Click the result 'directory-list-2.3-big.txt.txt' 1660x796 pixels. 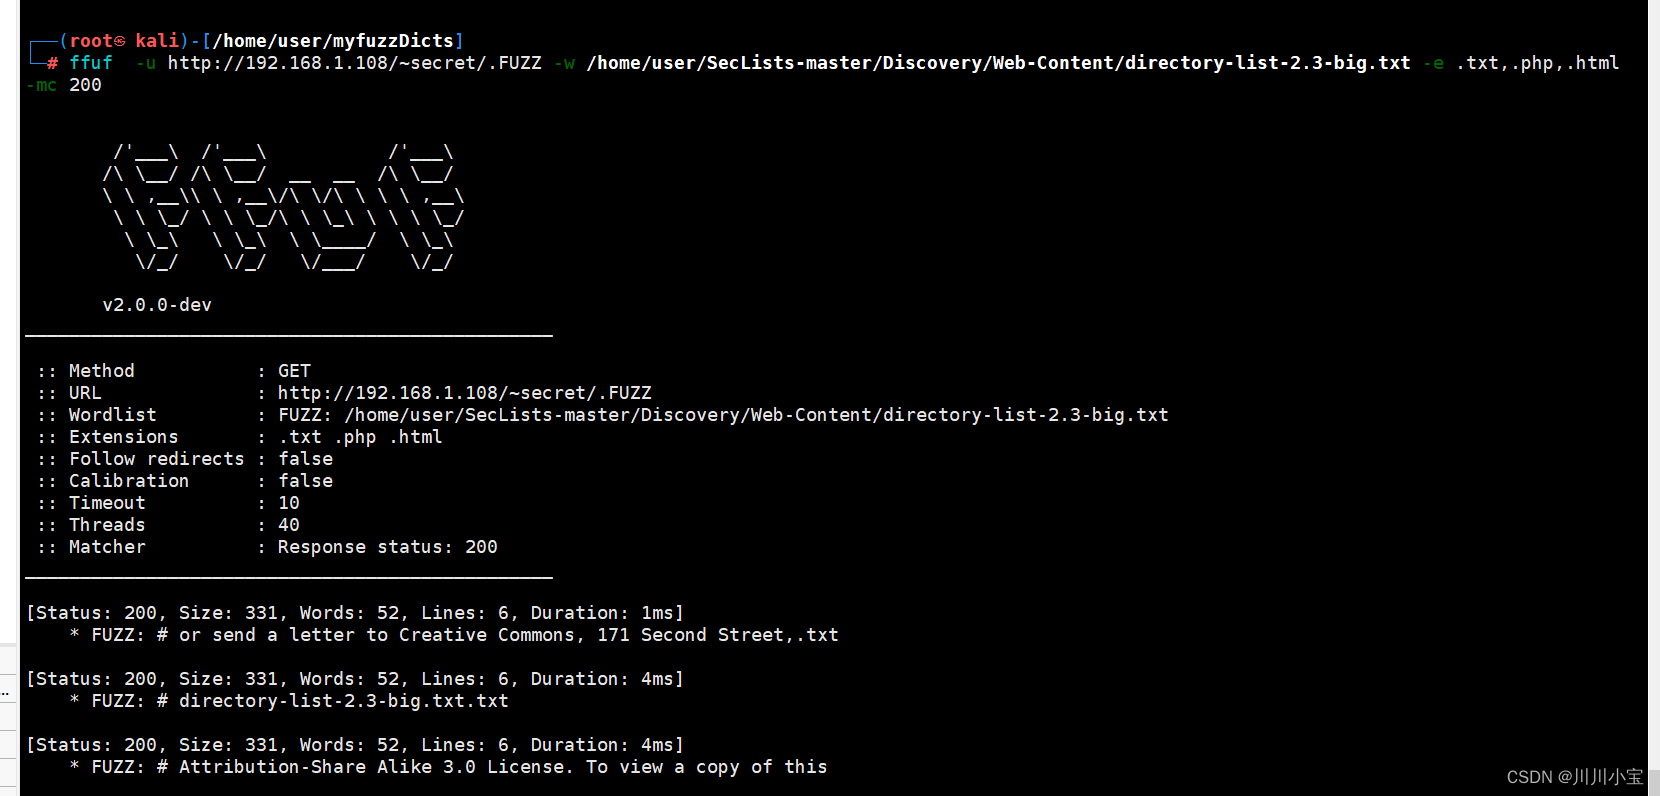click(x=344, y=701)
